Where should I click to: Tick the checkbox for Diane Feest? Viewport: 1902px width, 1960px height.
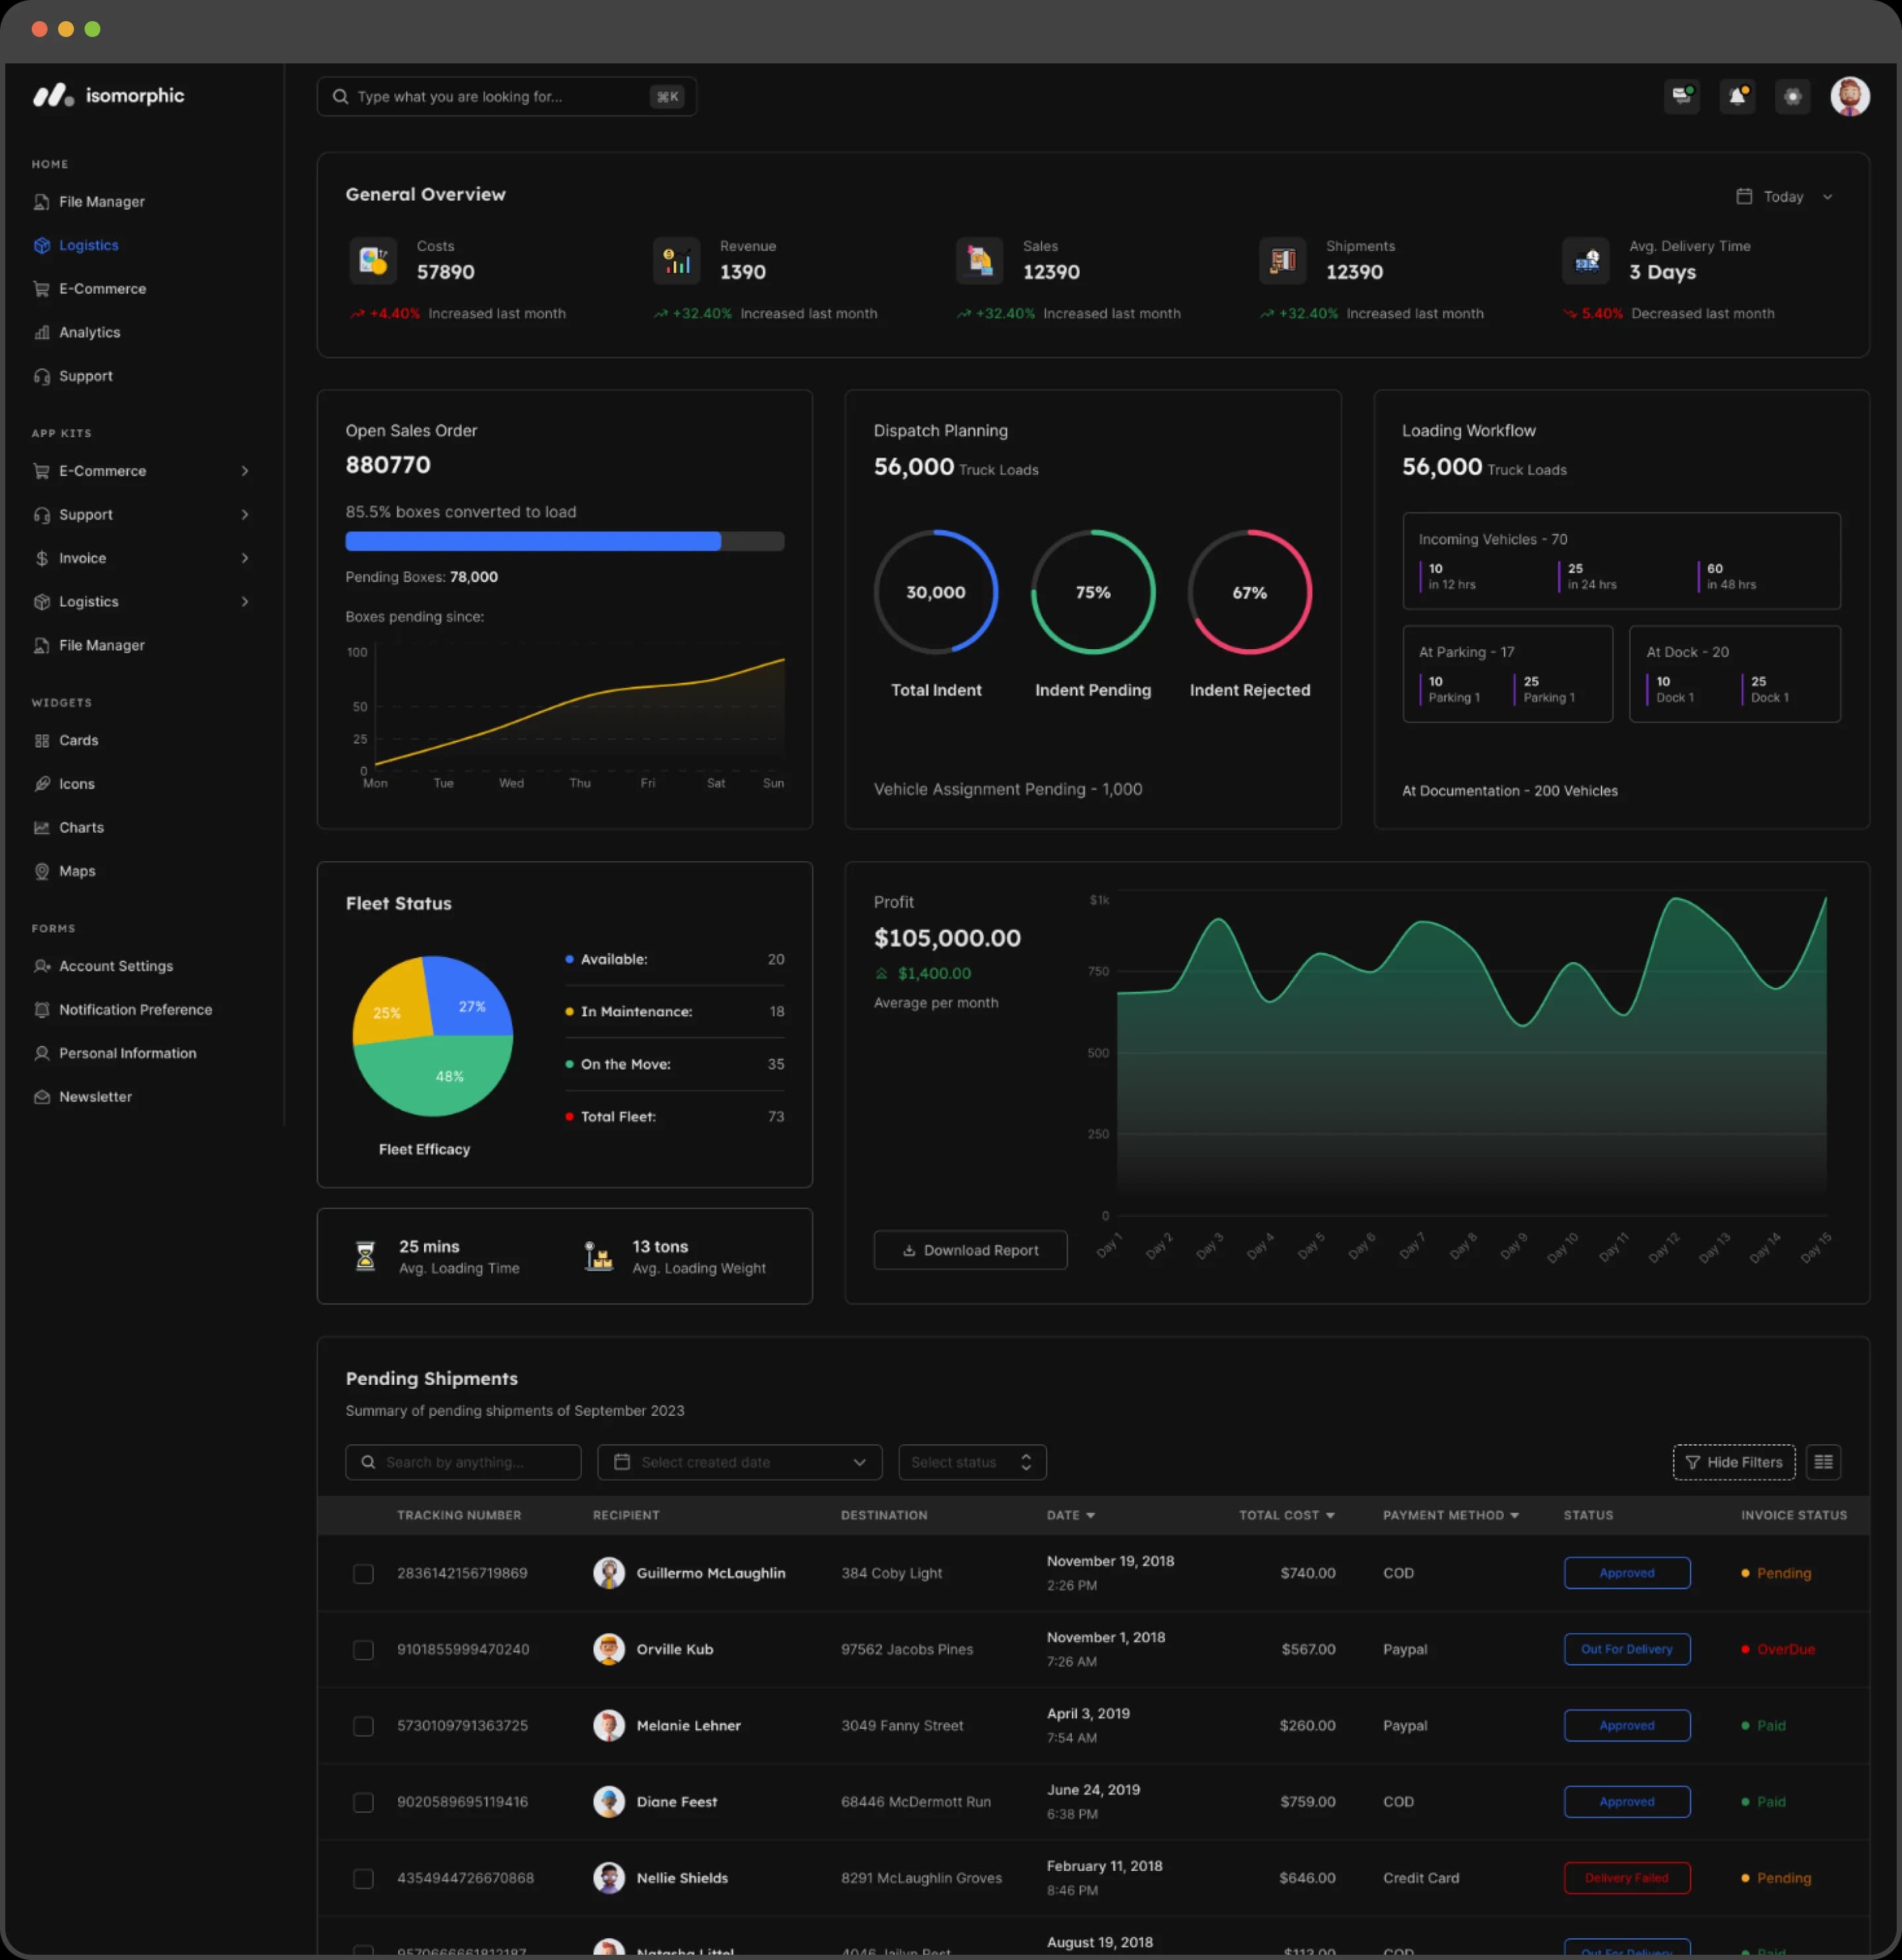(x=363, y=1802)
